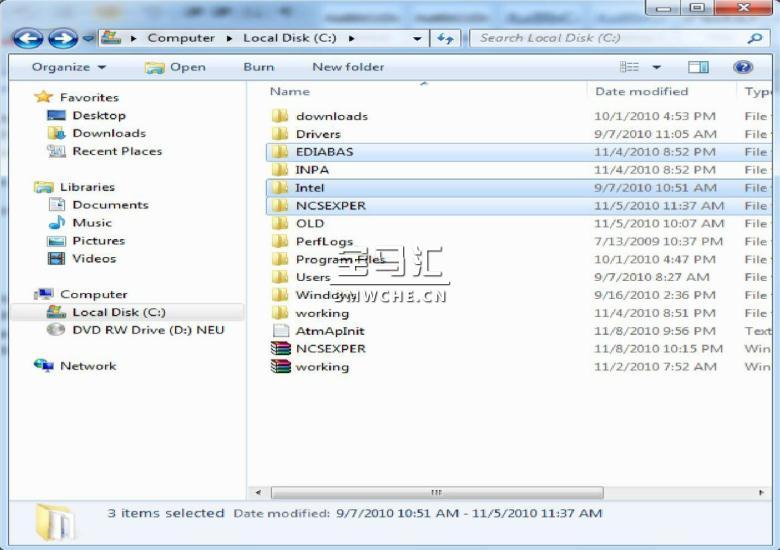Click the horizontal scrollbar thumb
Viewport: 780px width, 550px height.
pos(436,493)
